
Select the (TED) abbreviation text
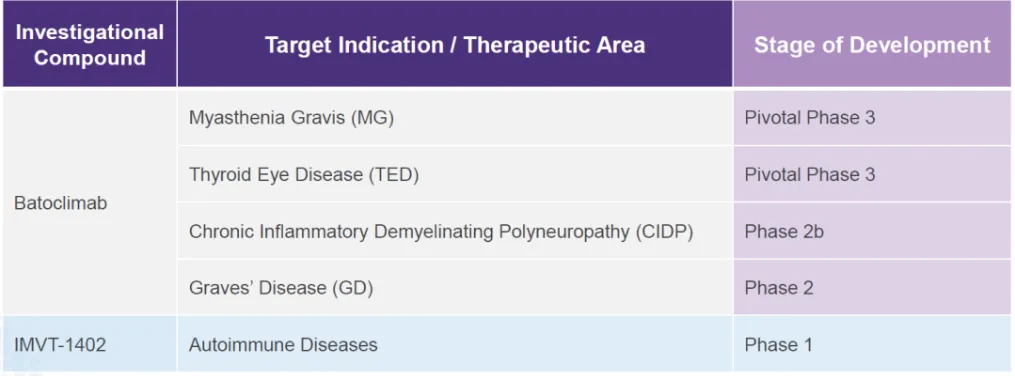pyautogui.click(x=393, y=175)
